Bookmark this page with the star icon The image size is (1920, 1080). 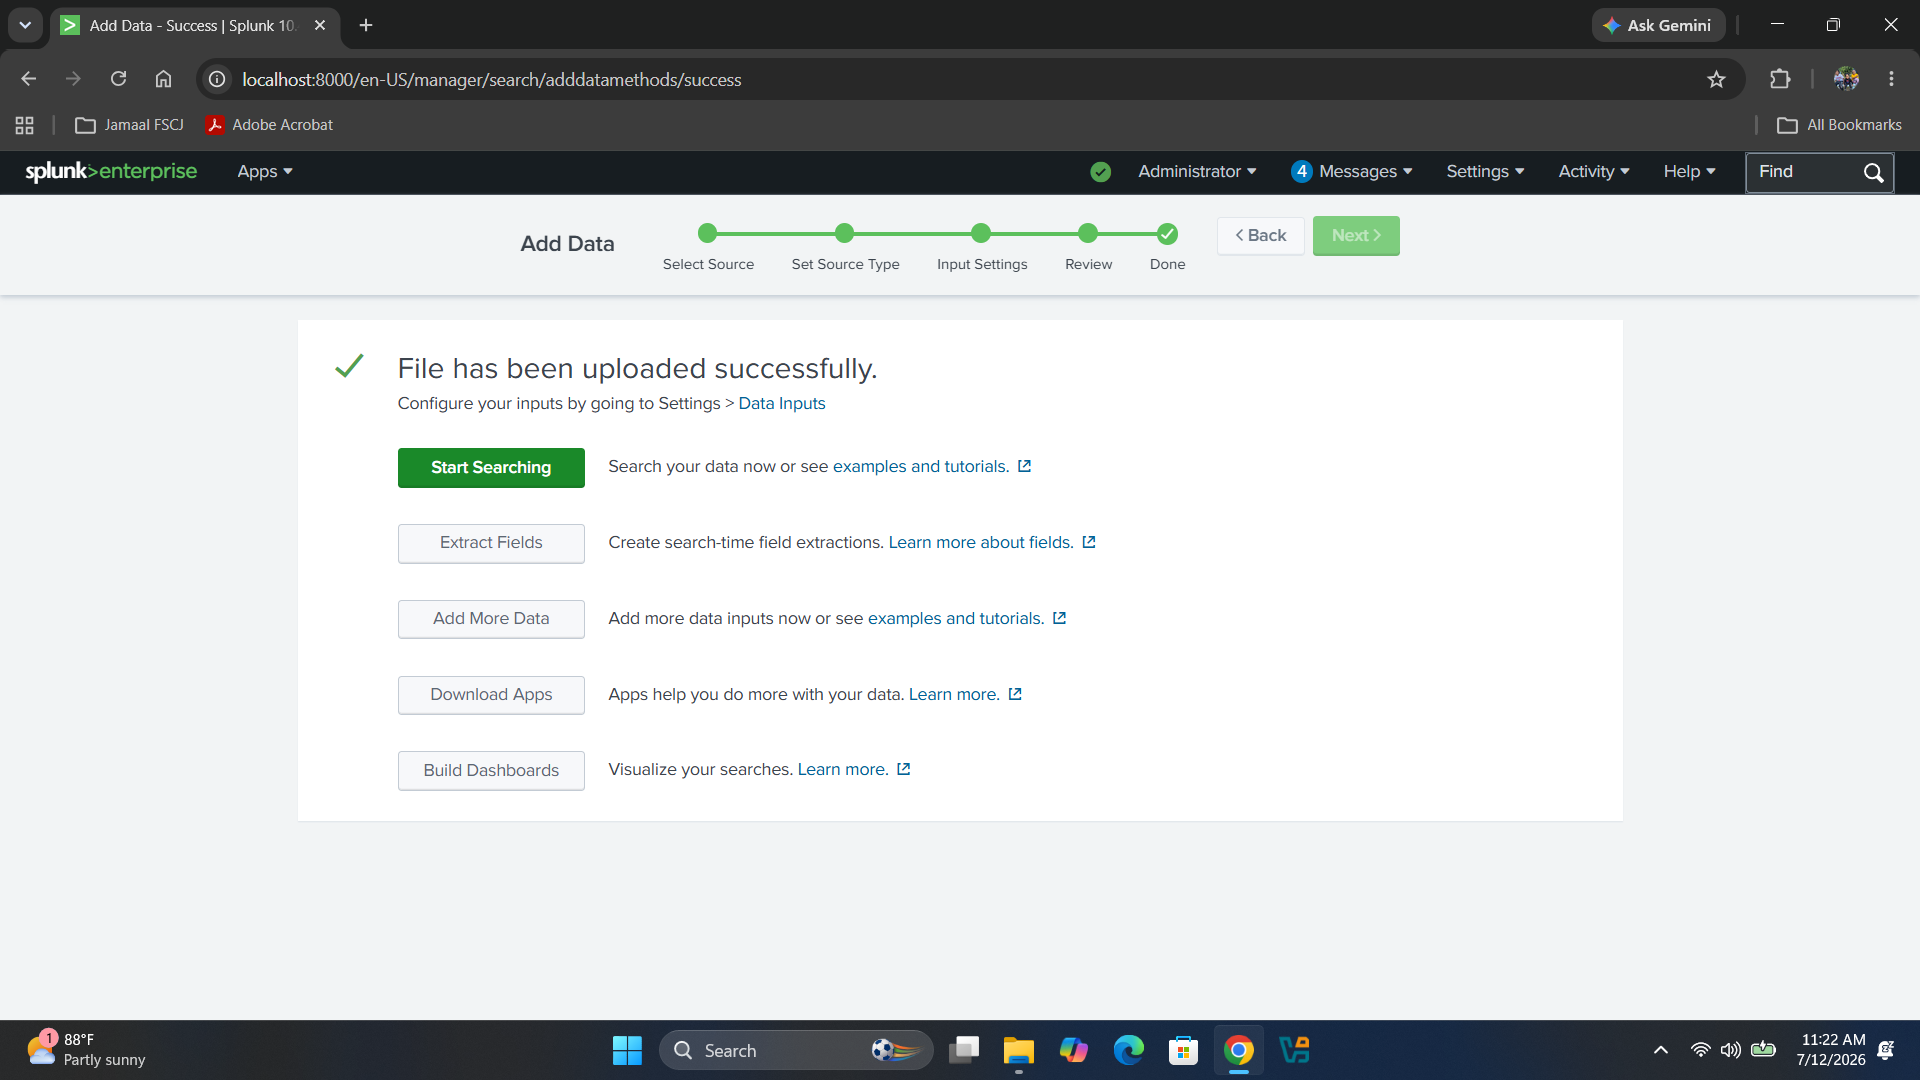tap(1716, 79)
